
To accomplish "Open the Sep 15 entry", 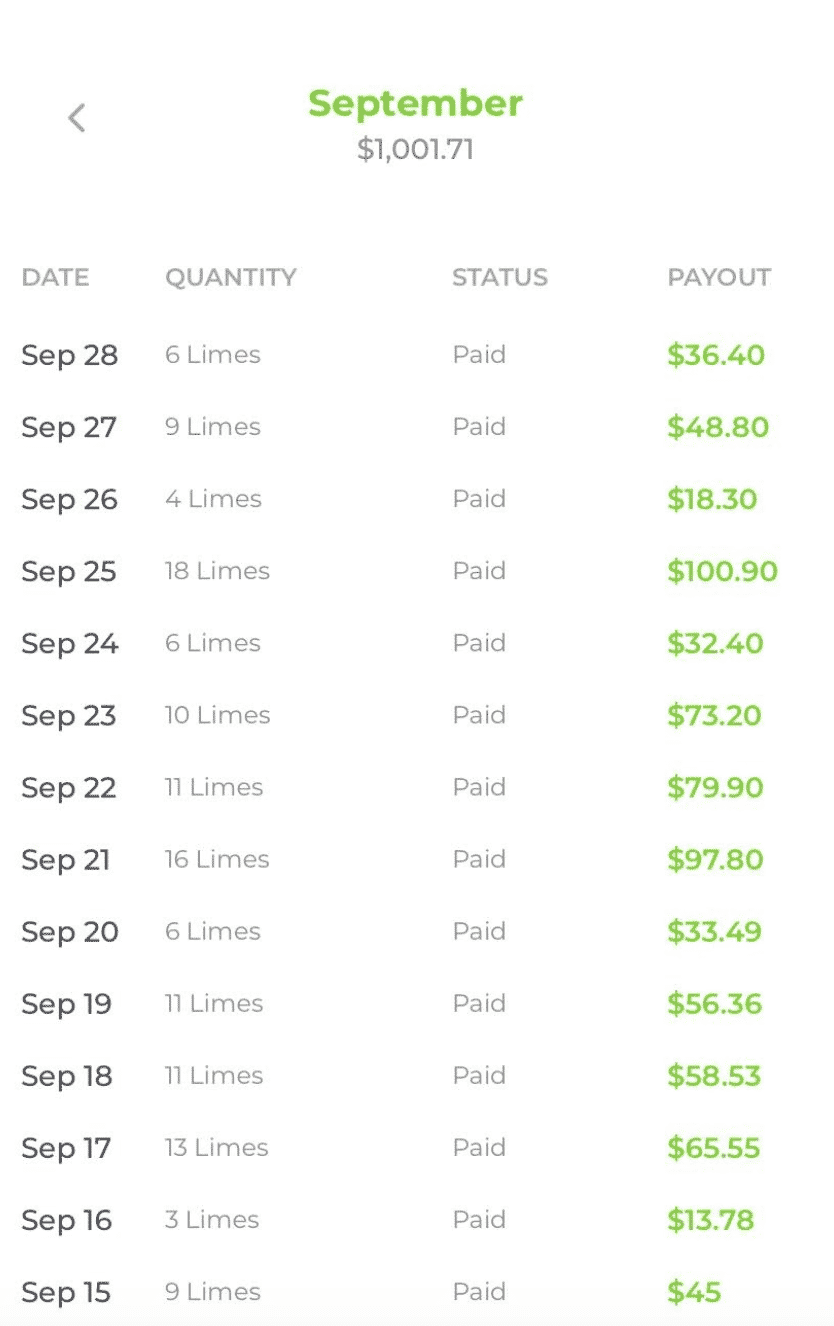I will (417, 1291).
